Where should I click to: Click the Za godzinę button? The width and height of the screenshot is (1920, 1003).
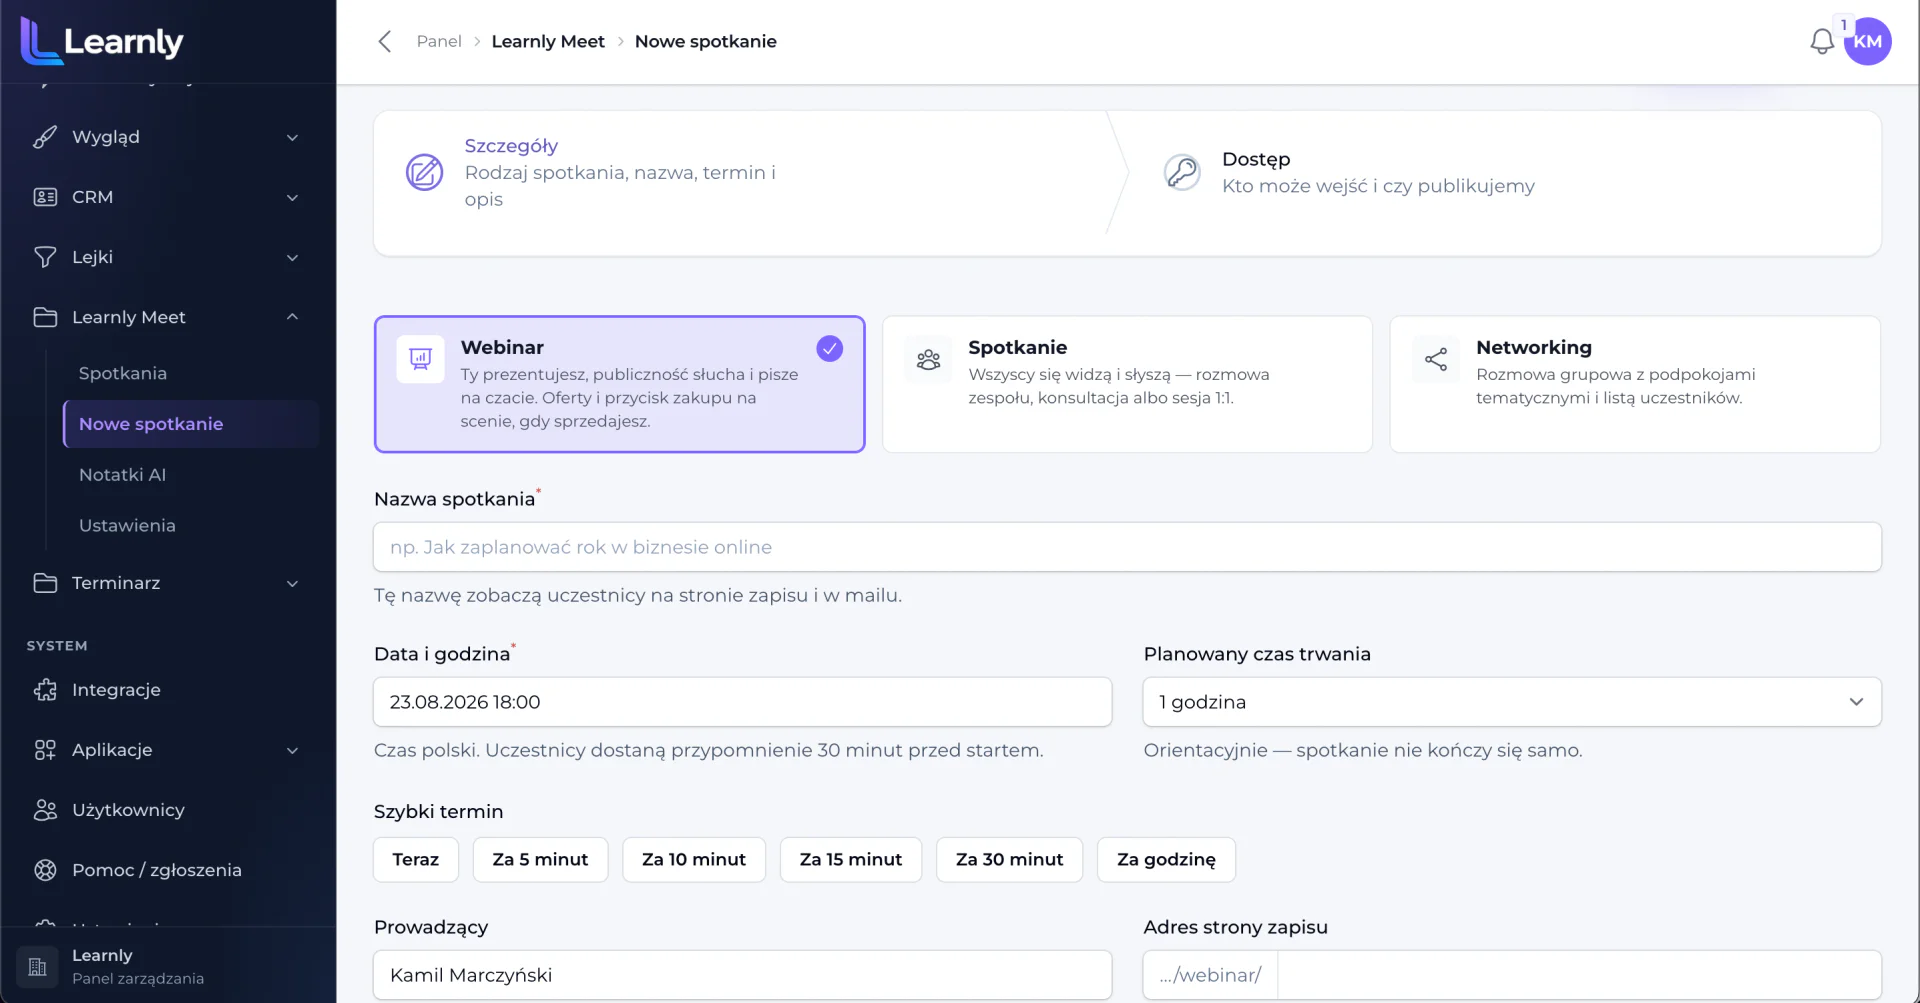(1166, 860)
